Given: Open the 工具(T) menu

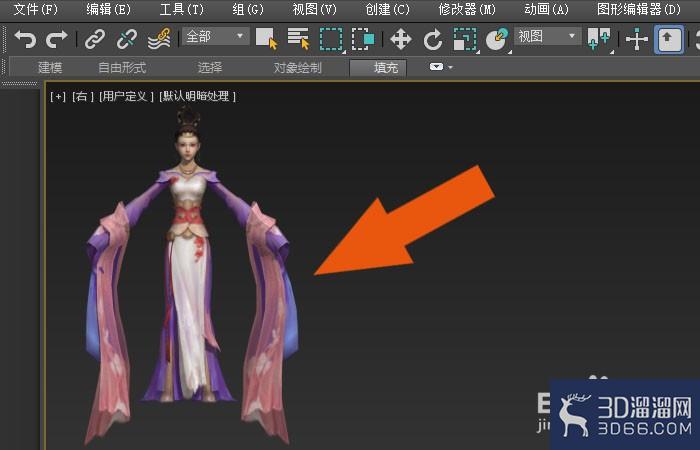Looking at the screenshot, I should click(x=182, y=9).
